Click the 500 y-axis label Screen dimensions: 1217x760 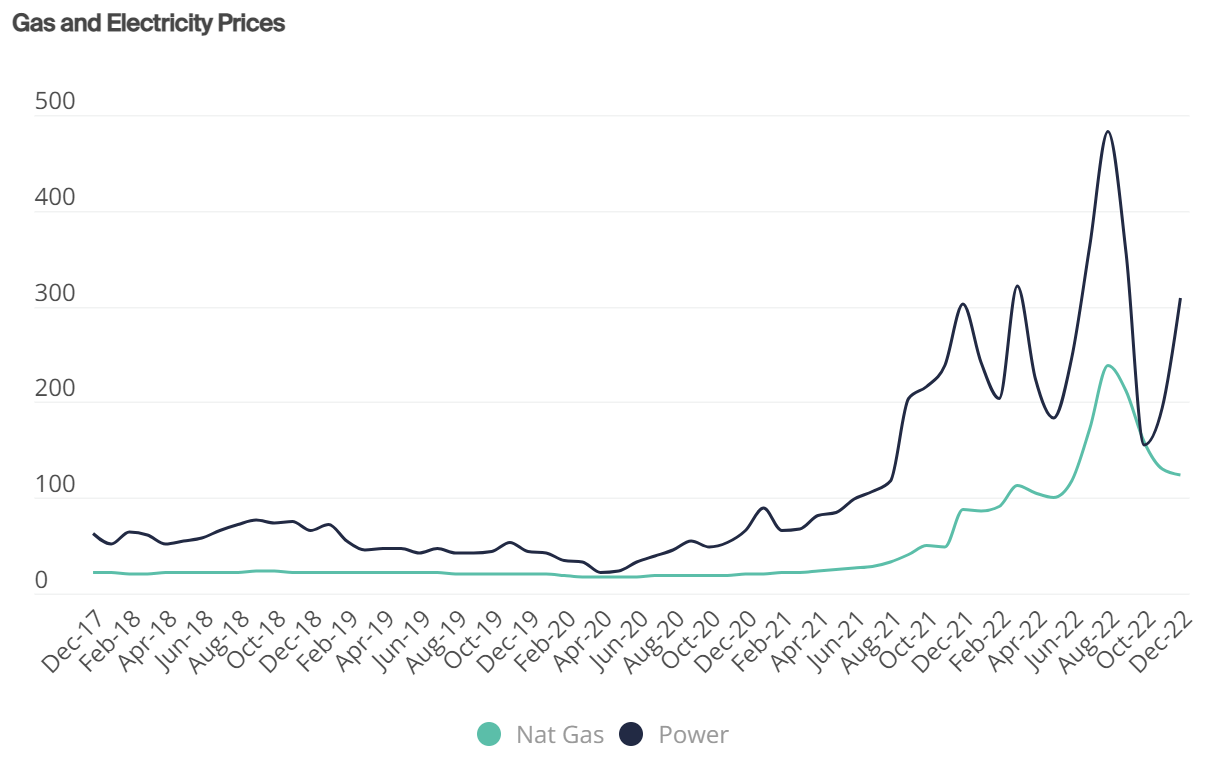click(x=54, y=102)
